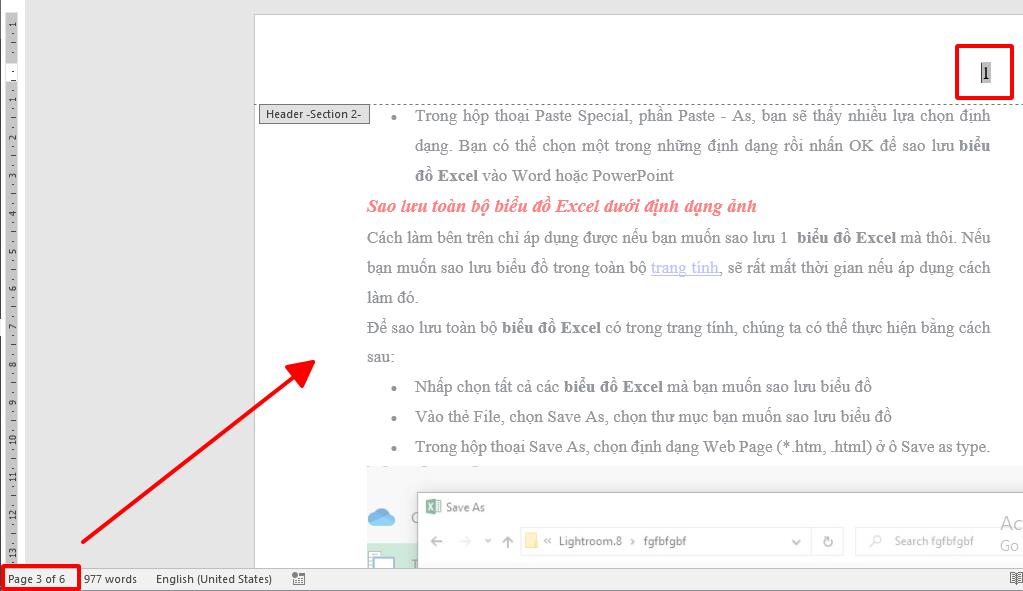The image size is (1023, 591).
Task: Click the "Header -Section 2-" label tab
Action: click(313, 114)
